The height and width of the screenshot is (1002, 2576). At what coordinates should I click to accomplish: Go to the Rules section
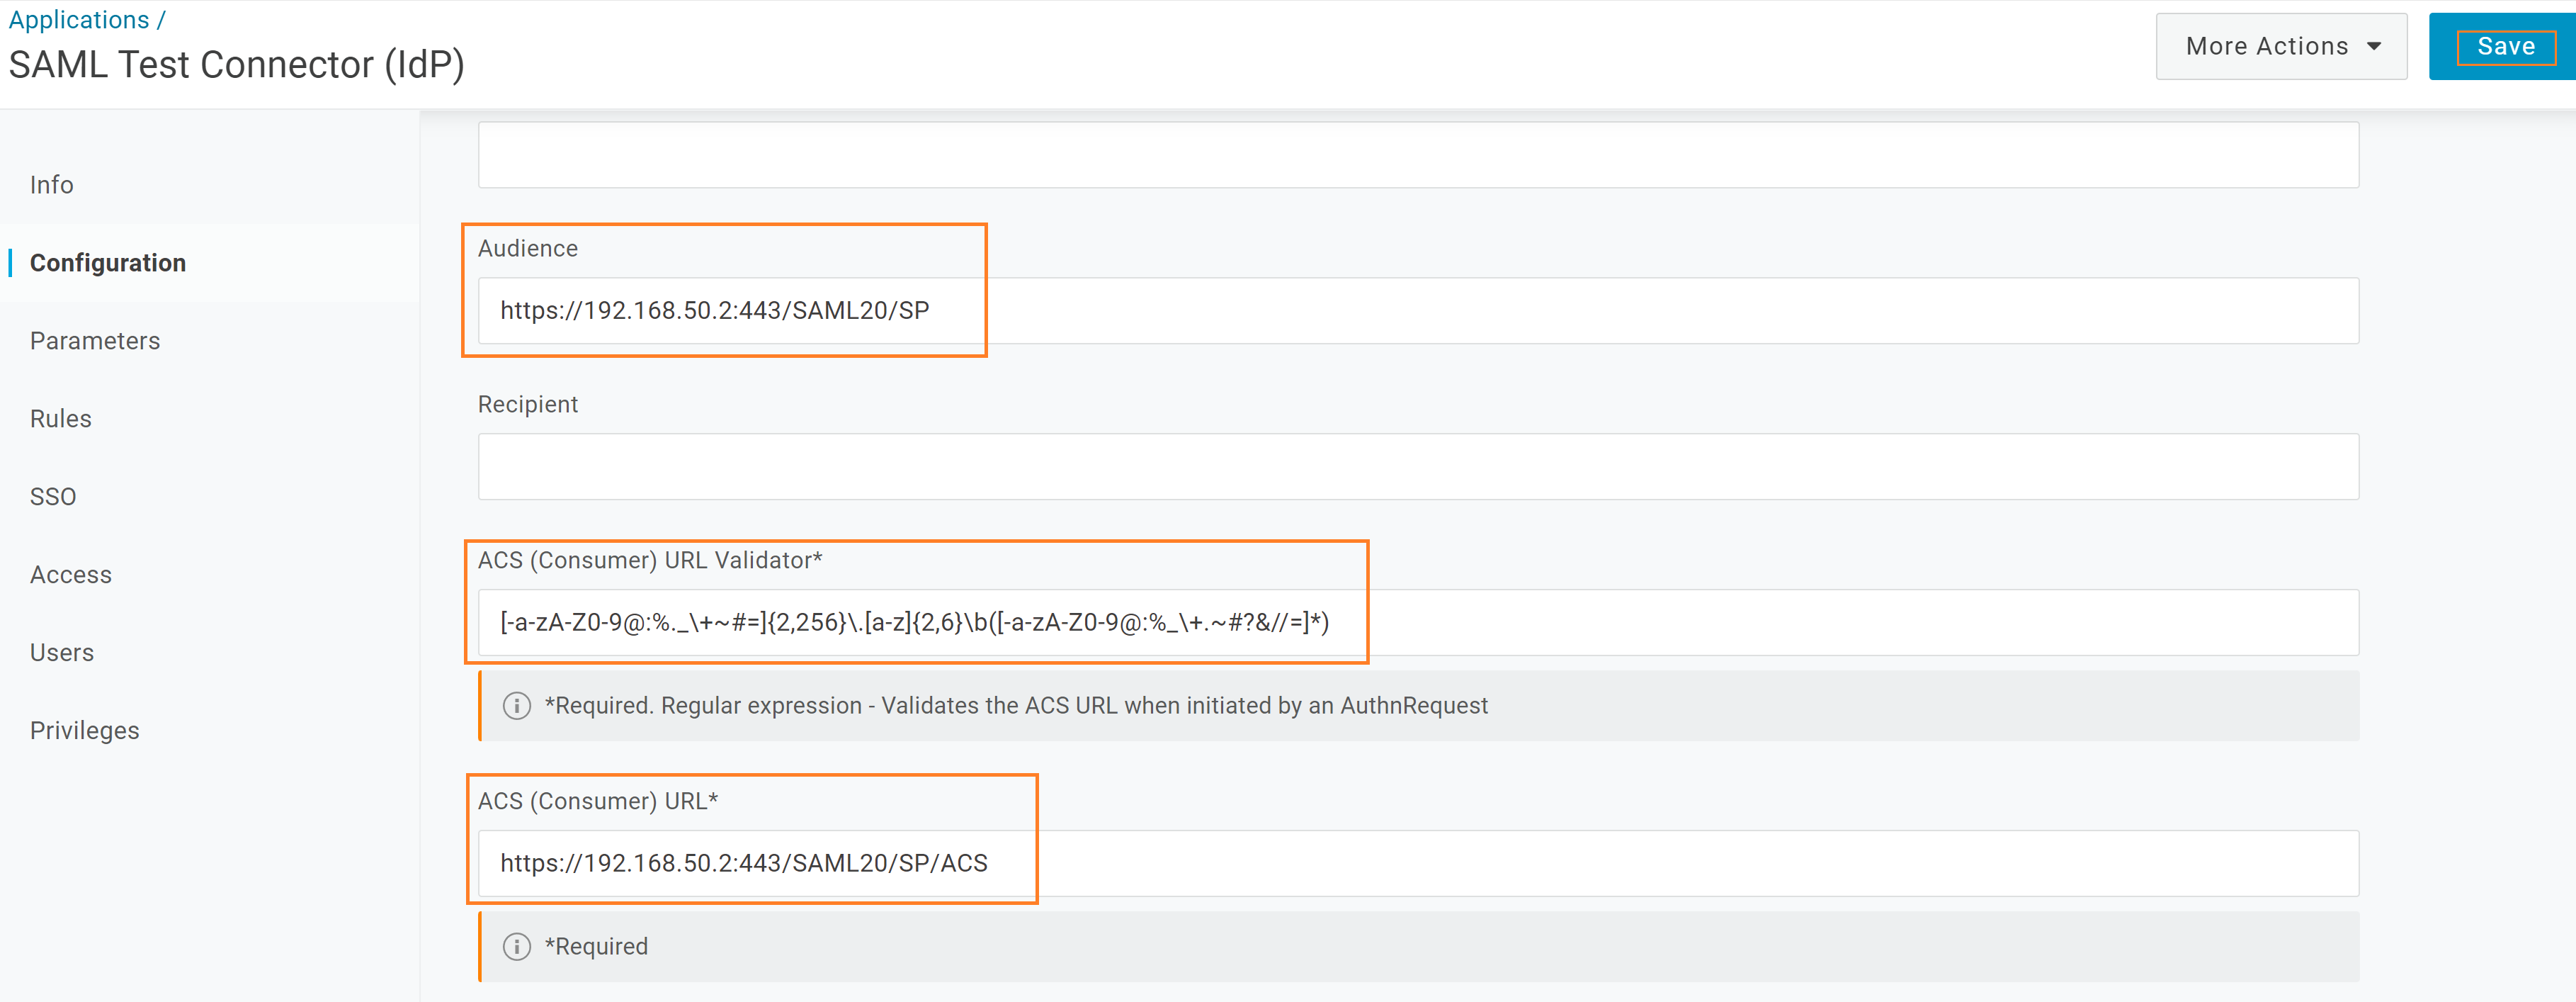click(61, 419)
